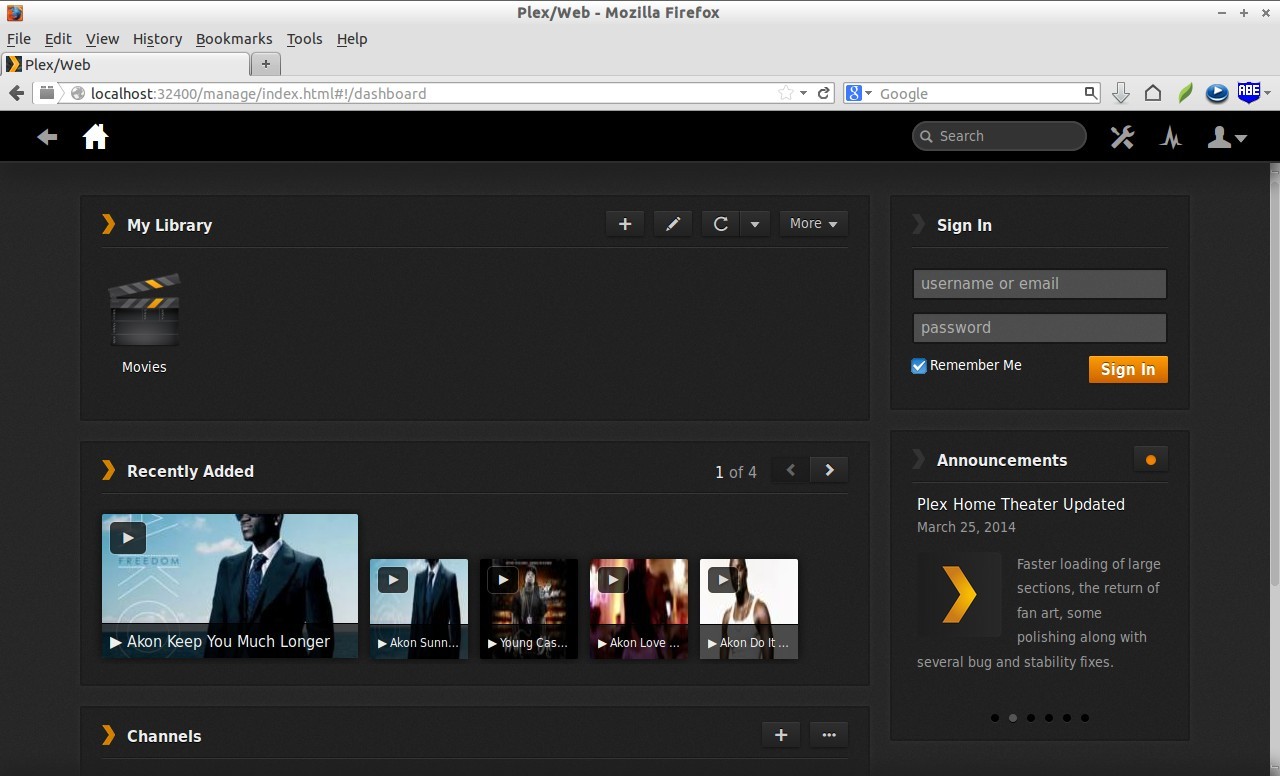Play the Akon Sunn... thumbnail video
This screenshot has height=776, width=1280.
click(x=393, y=579)
